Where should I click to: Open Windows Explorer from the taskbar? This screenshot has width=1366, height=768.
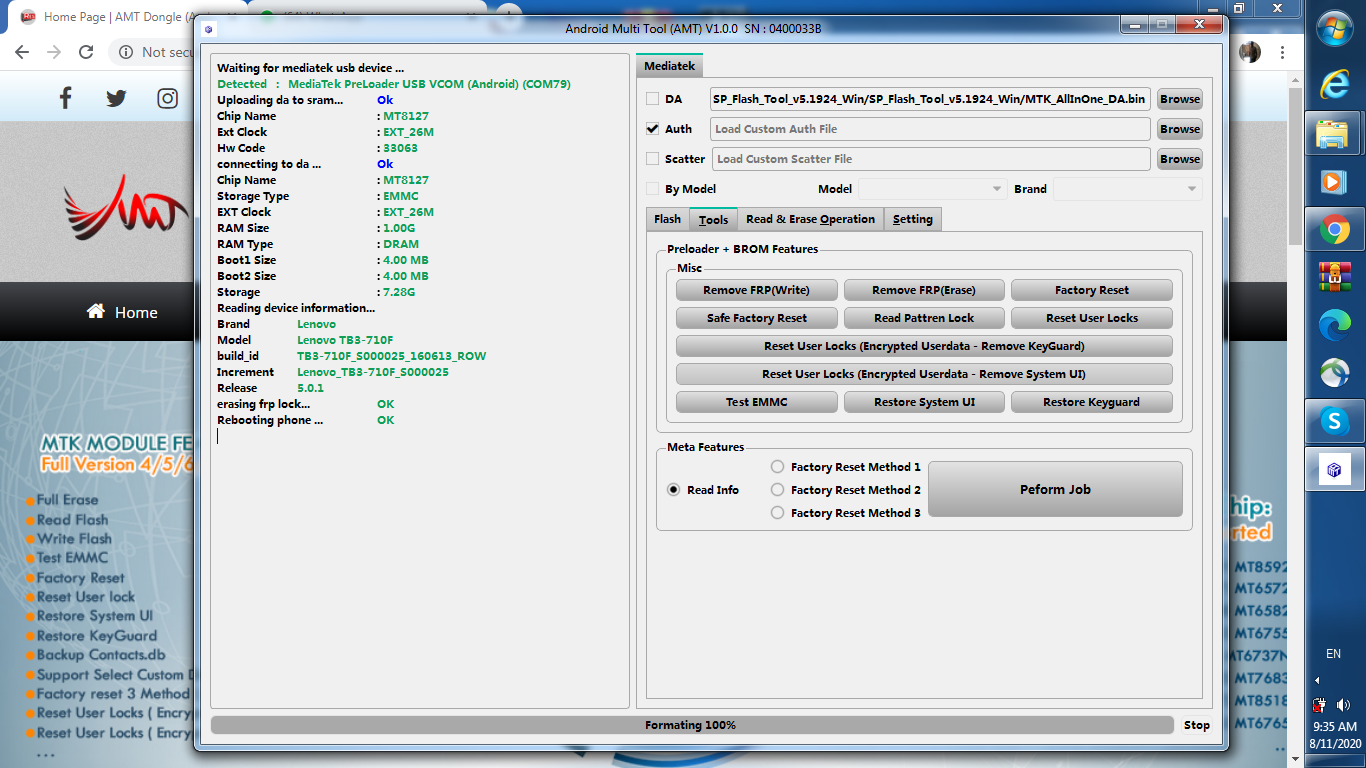[1334, 133]
